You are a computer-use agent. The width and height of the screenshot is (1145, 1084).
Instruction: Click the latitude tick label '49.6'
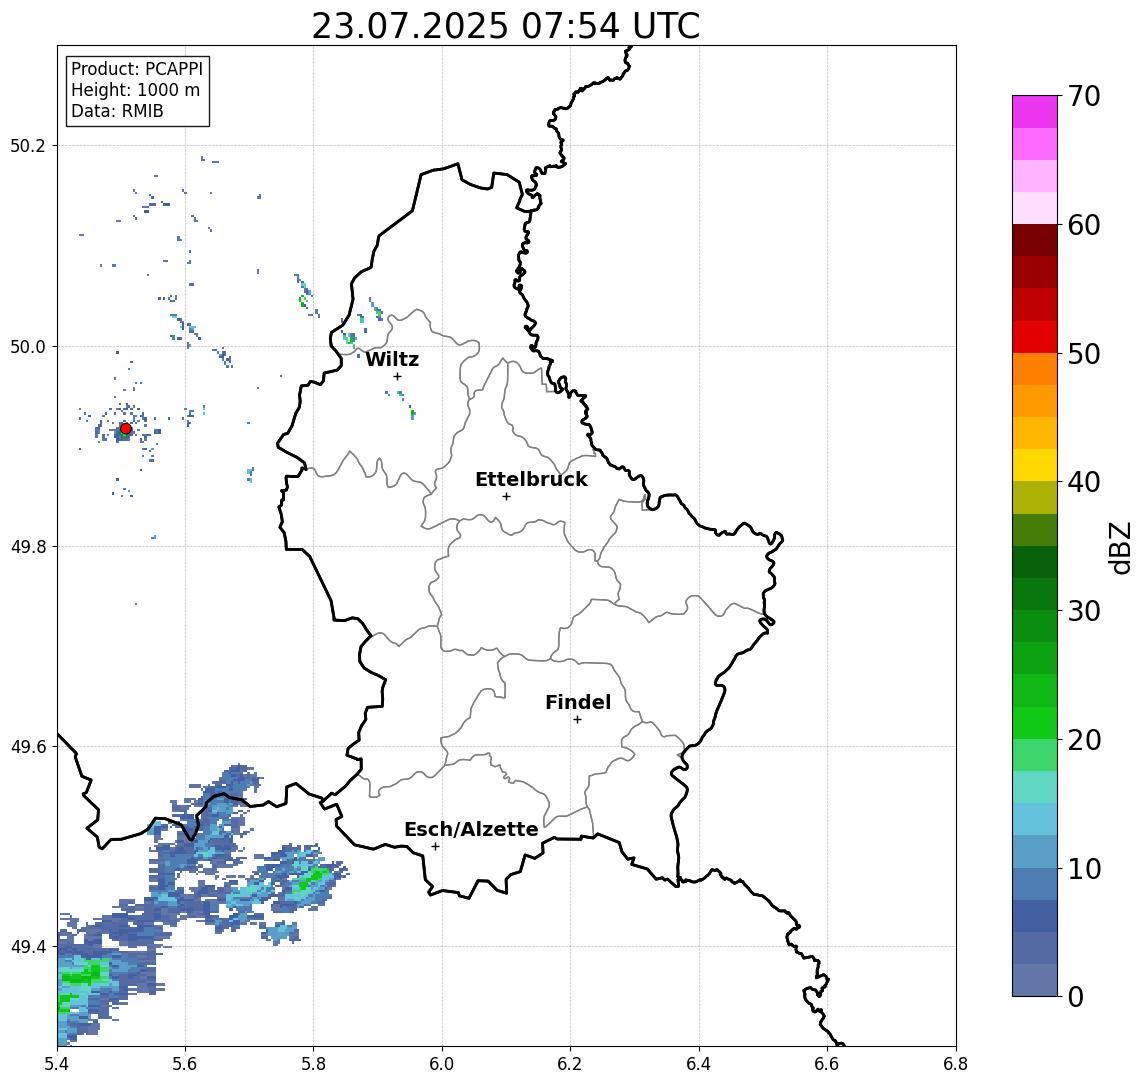click(x=28, y=747)
